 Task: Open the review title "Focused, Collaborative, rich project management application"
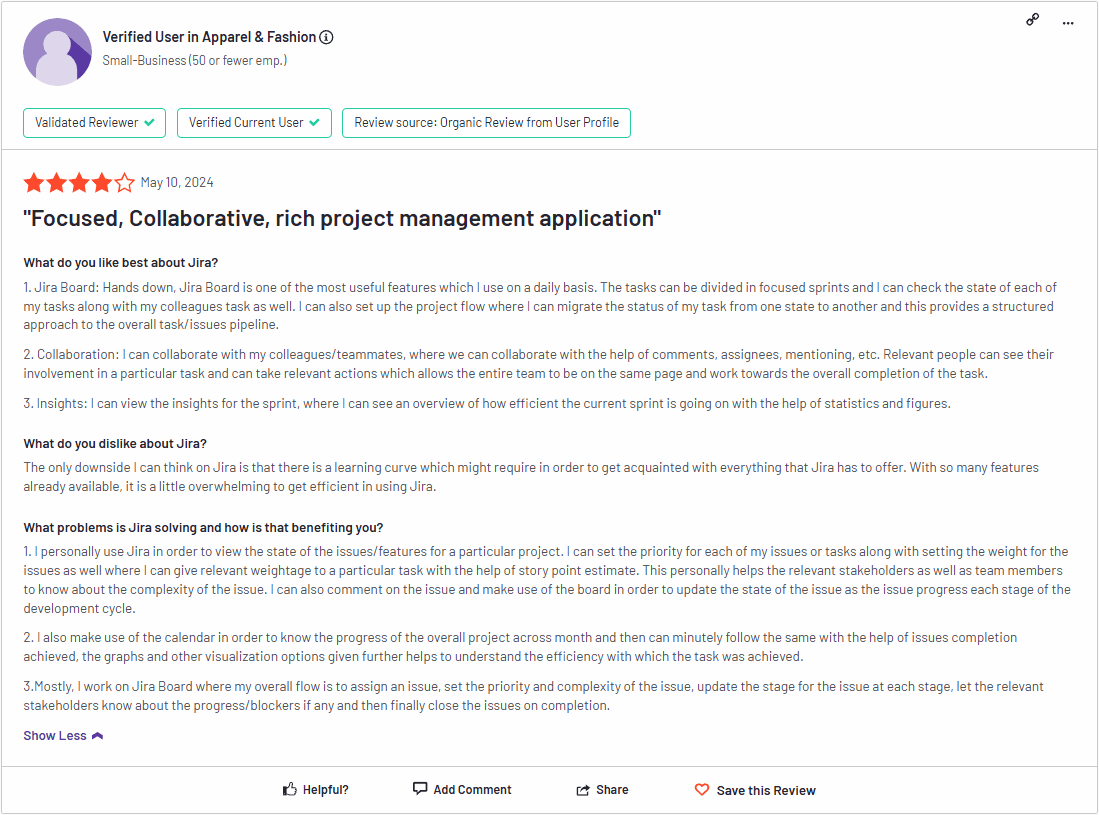[342, 219]
